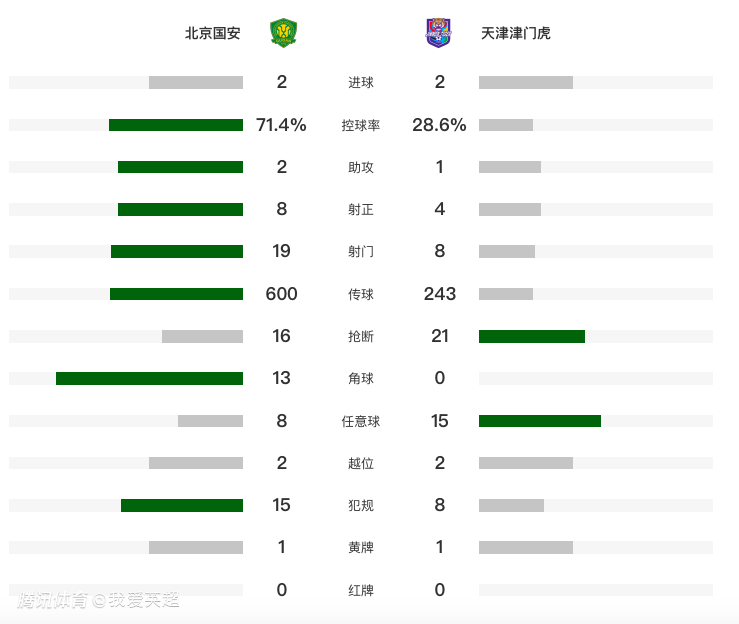Click Tianjin's gray 越位 offside bar
The width and height of the screenshot is (739, 624).
coord(526,463)
